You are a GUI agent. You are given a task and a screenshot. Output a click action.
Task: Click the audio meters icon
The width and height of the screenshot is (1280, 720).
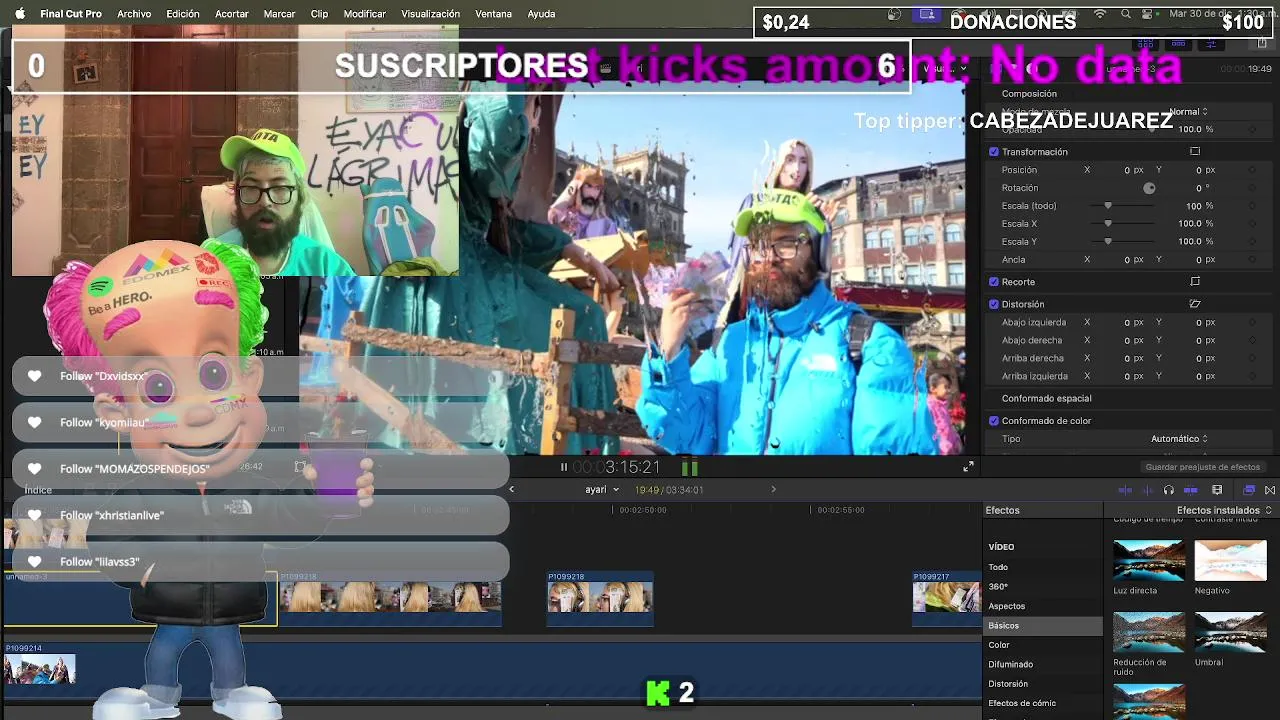[690, 467]
